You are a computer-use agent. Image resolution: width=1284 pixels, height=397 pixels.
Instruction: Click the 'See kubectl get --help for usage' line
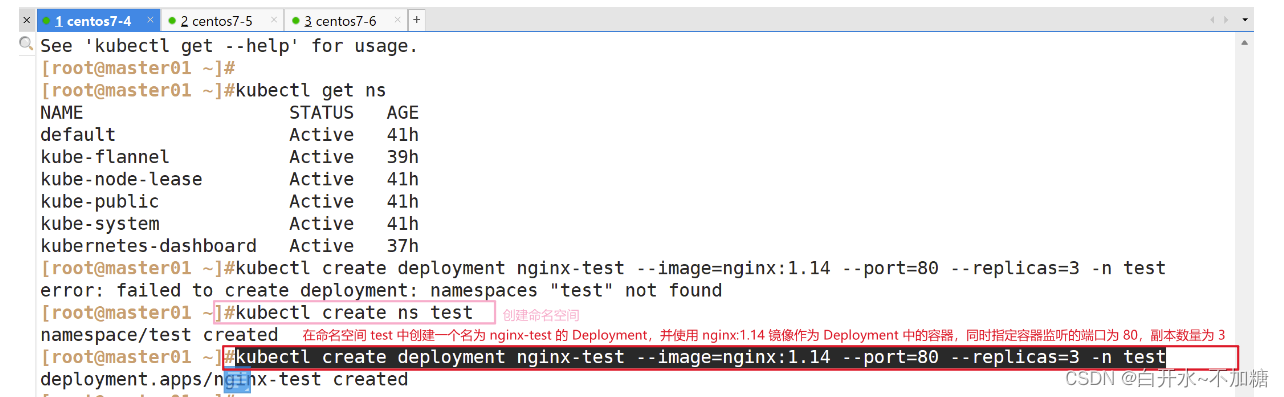(229, 46)
